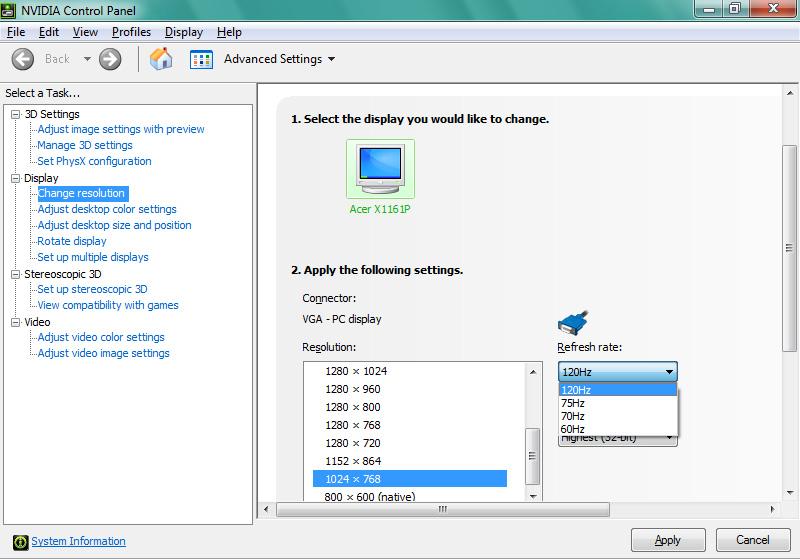
Task: Click main panel scroll up arrow
Action: click(789, 93)
